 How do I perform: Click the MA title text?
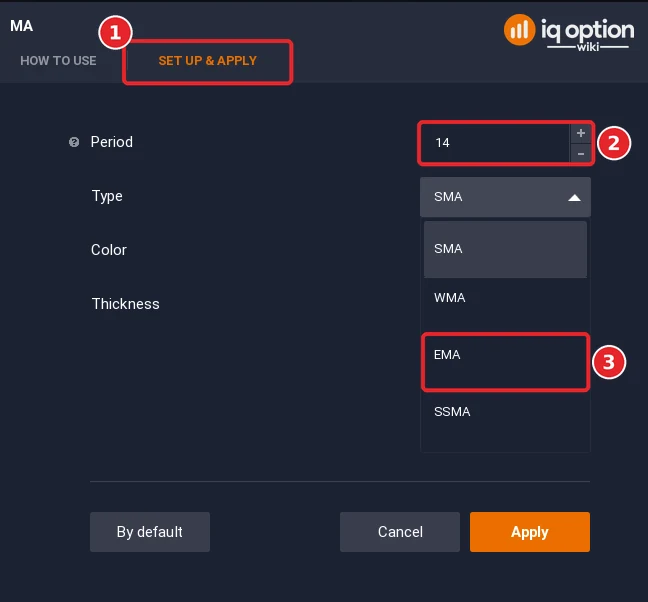point(21,26)
